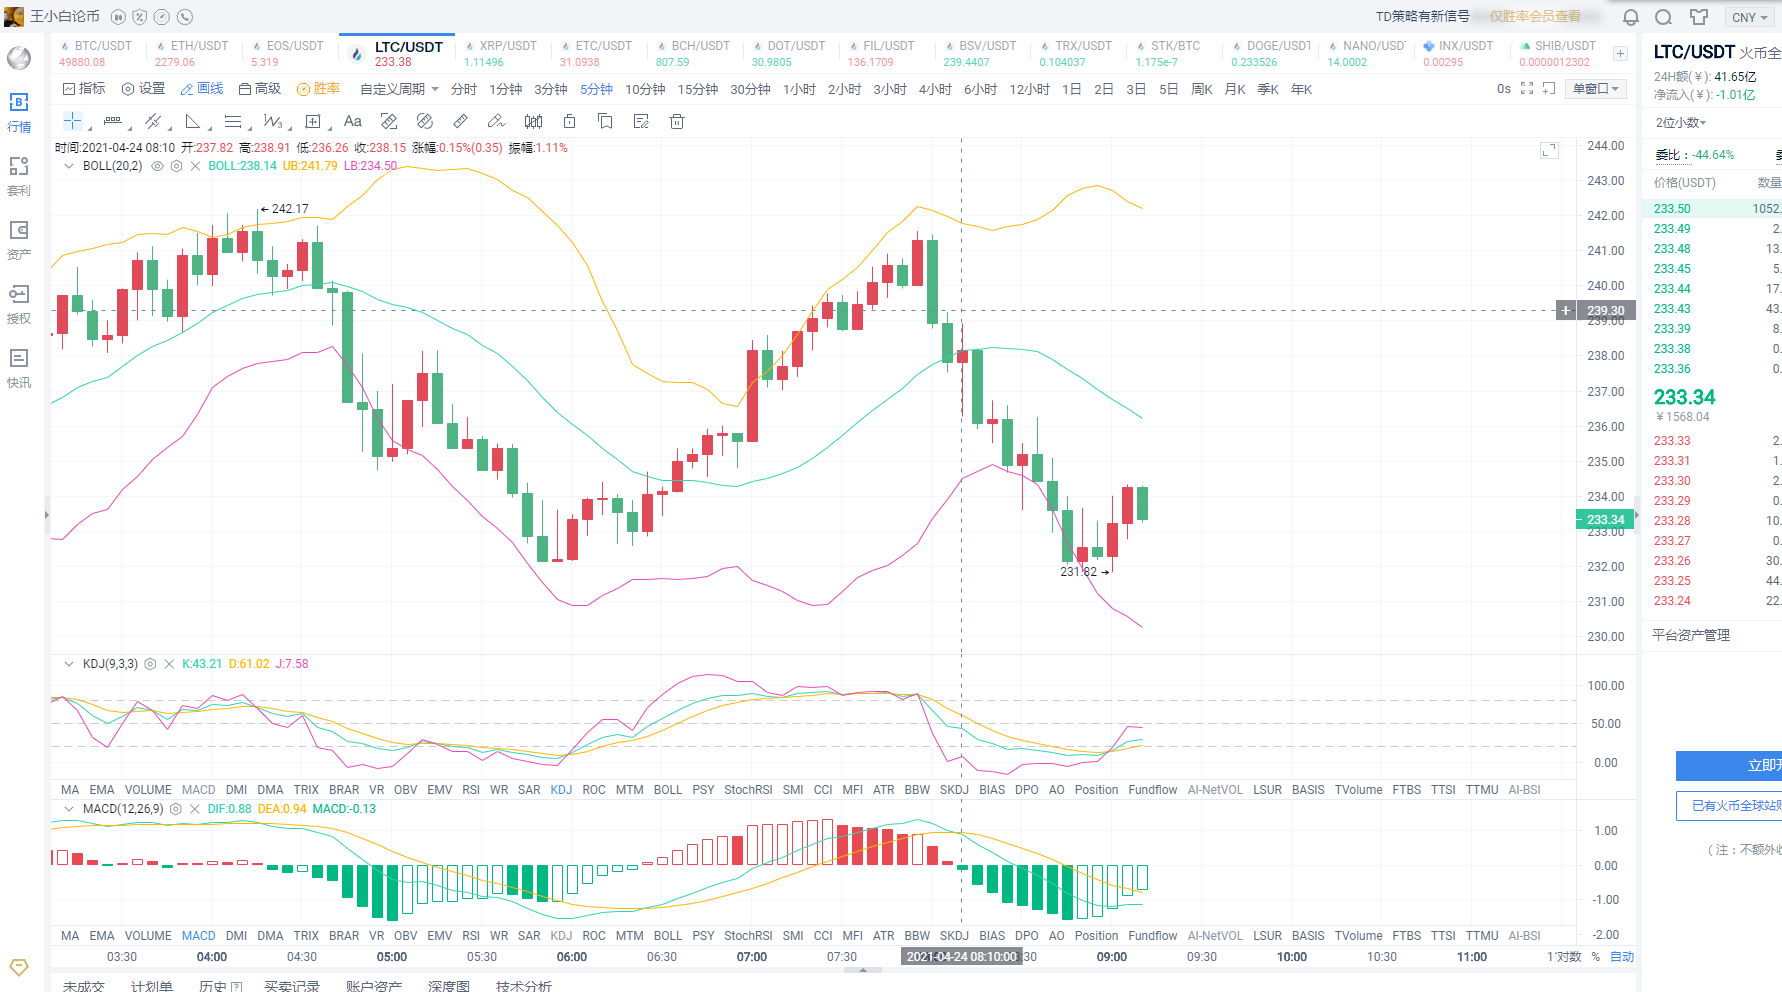Open the 买卖记录 trade records tab
Image resolution: width=1782 pixels, height=992 pixels.
pos(292,986)
